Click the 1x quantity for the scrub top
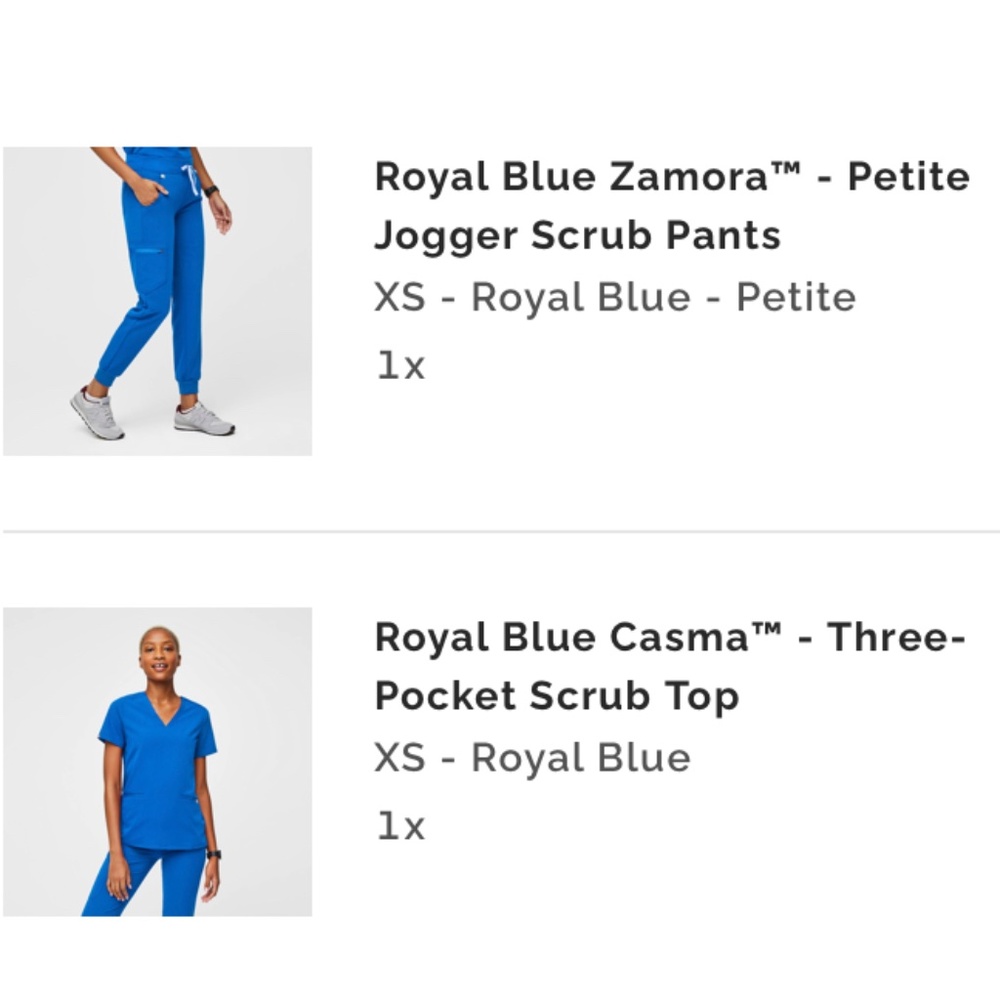1000x1000 pixels. pos(401,826)
